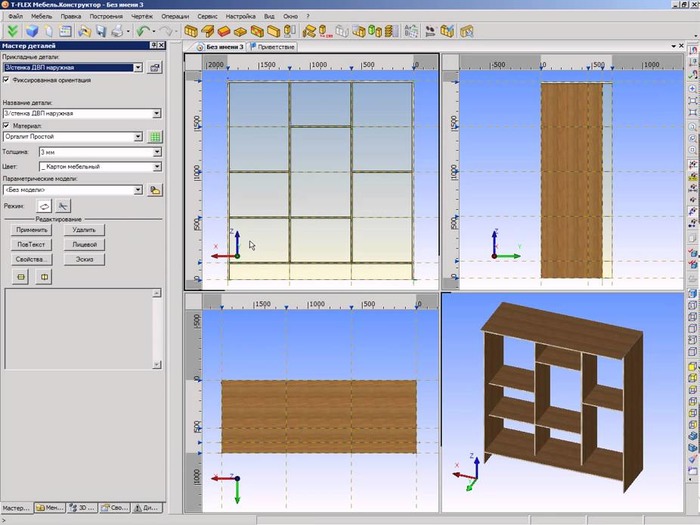Click the ПовТекст button
Viewport: 700px width, 525px height.
[31, 245]
